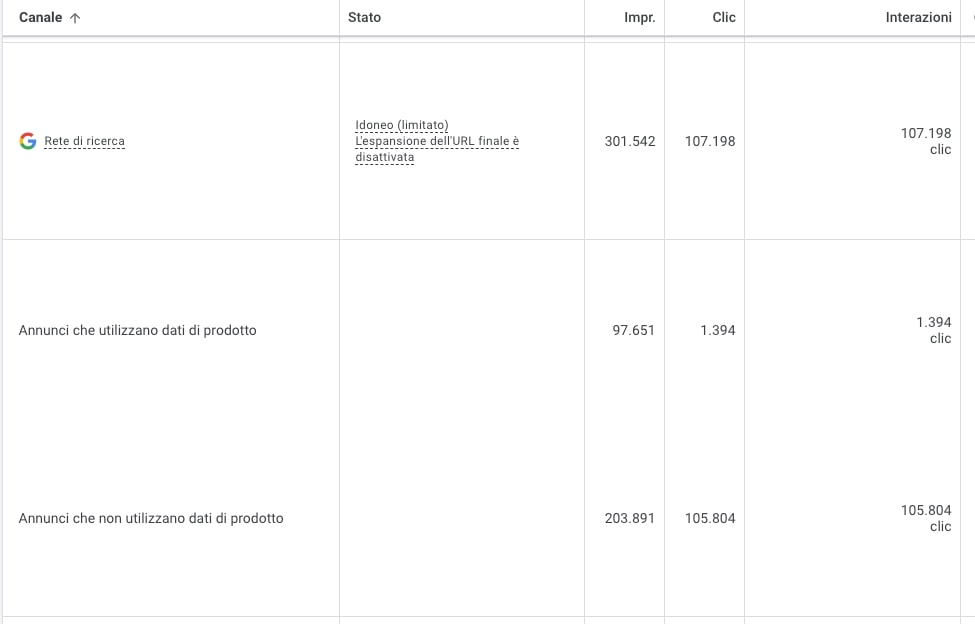
Task: Click the 105.804 value in the Clic column
Action: (710, 518)
